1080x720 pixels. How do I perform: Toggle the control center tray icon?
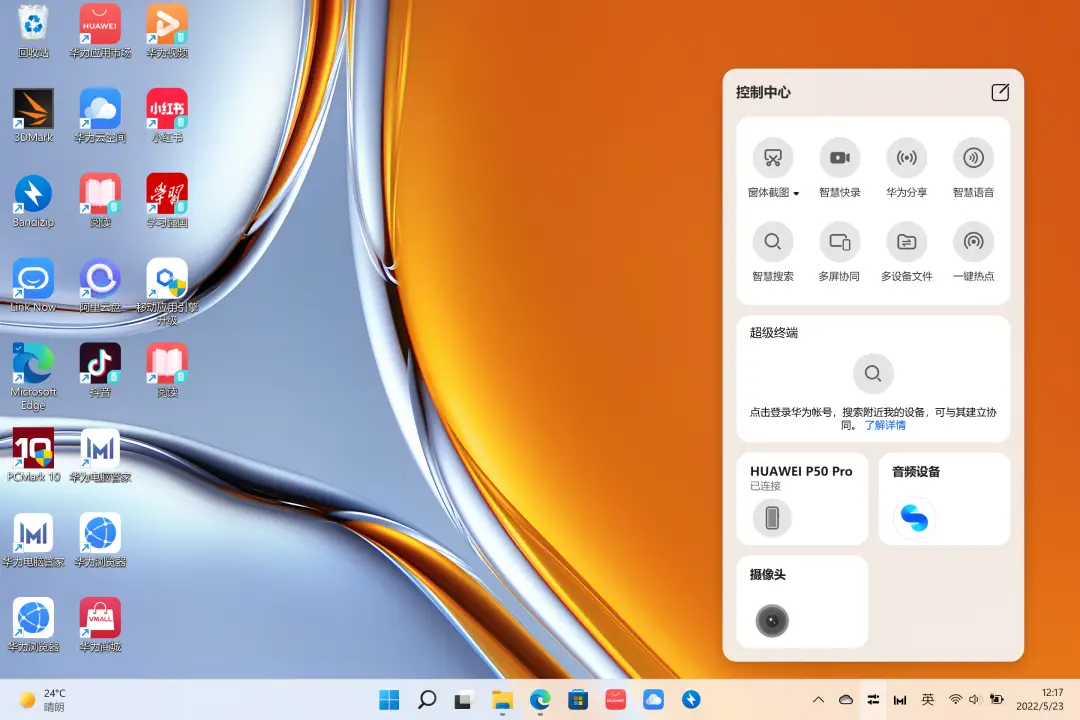click(873, 700)
